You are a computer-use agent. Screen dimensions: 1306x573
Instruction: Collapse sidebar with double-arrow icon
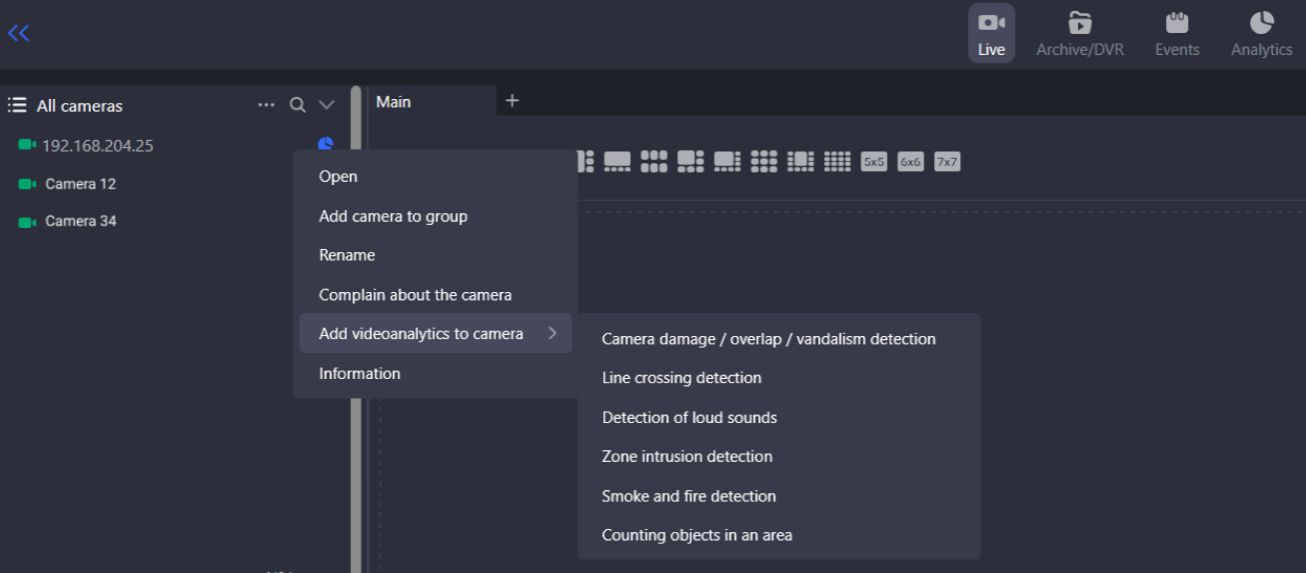(x=18, y=33)
